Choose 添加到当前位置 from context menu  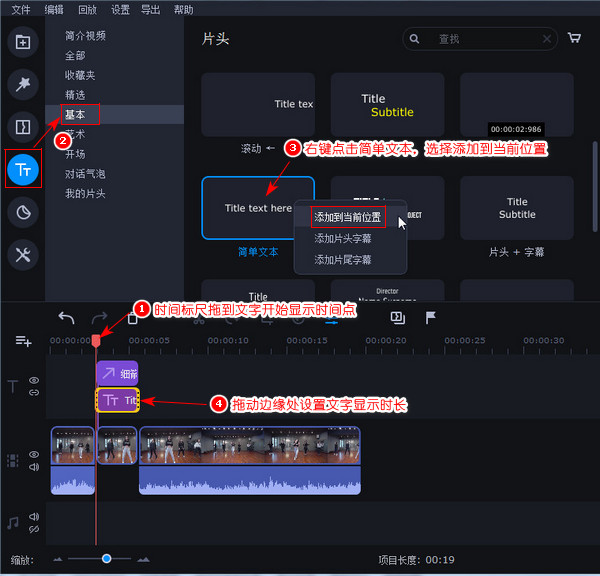point(350,217)
